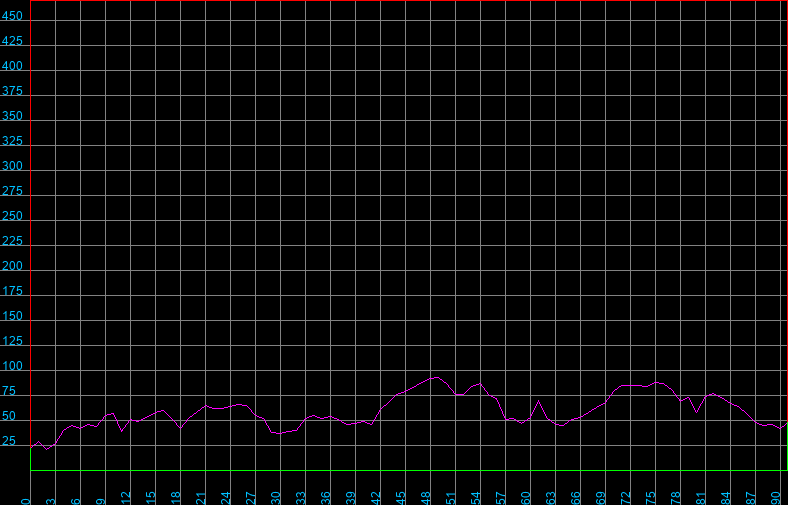Click the 84 tick label on the horizontal axis

point(726,498)
